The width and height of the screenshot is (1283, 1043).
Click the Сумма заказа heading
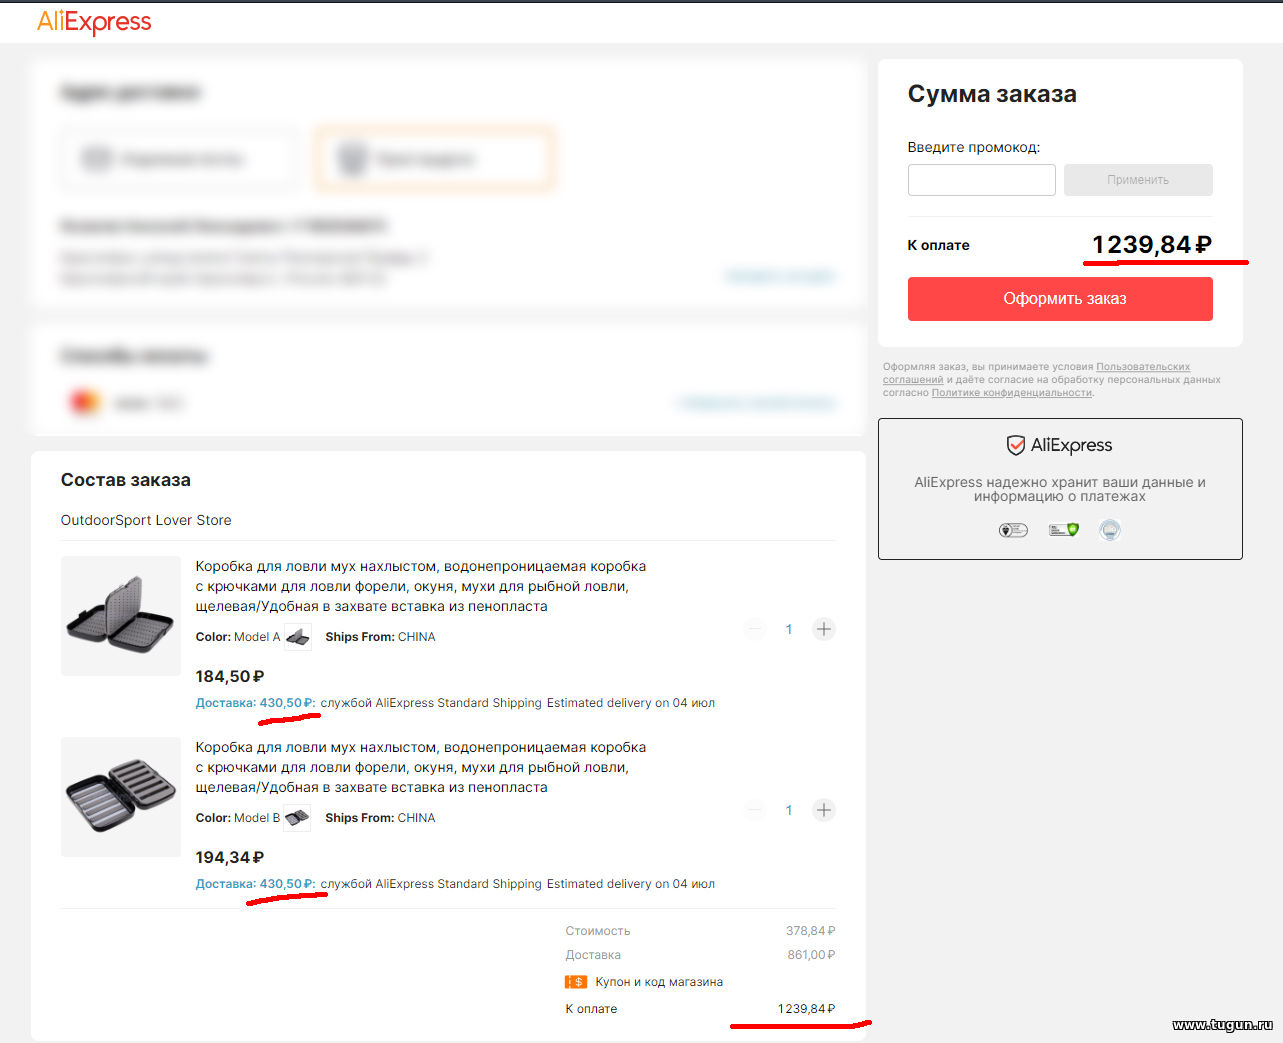click(992, 94)
